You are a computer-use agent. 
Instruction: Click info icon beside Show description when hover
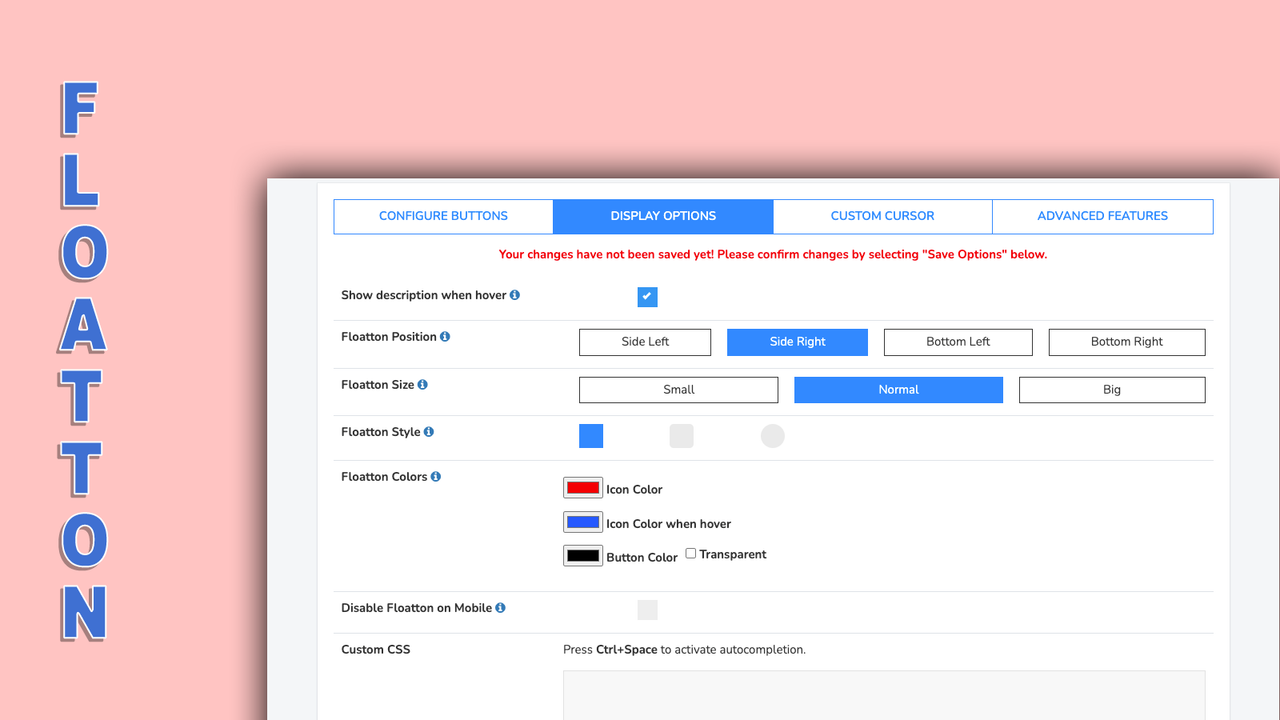(515, 295)
